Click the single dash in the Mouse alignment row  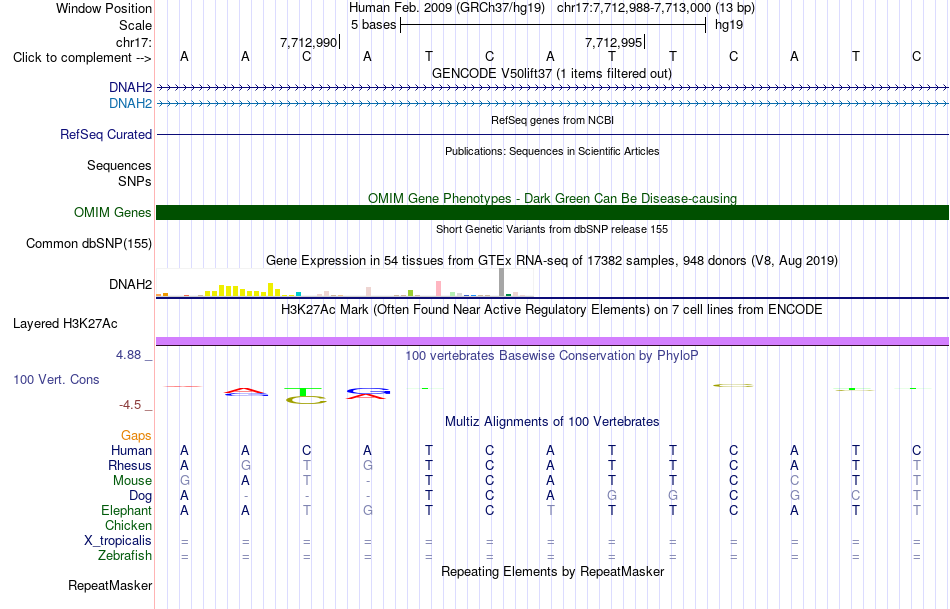(368, 481)
